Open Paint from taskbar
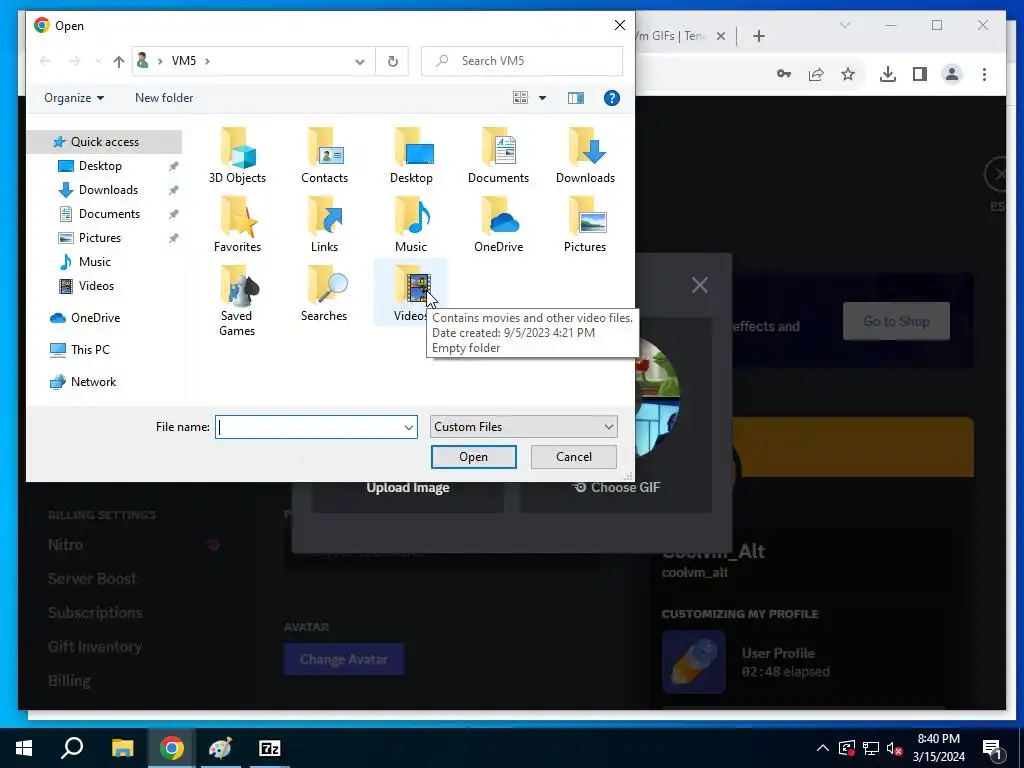 220,748
